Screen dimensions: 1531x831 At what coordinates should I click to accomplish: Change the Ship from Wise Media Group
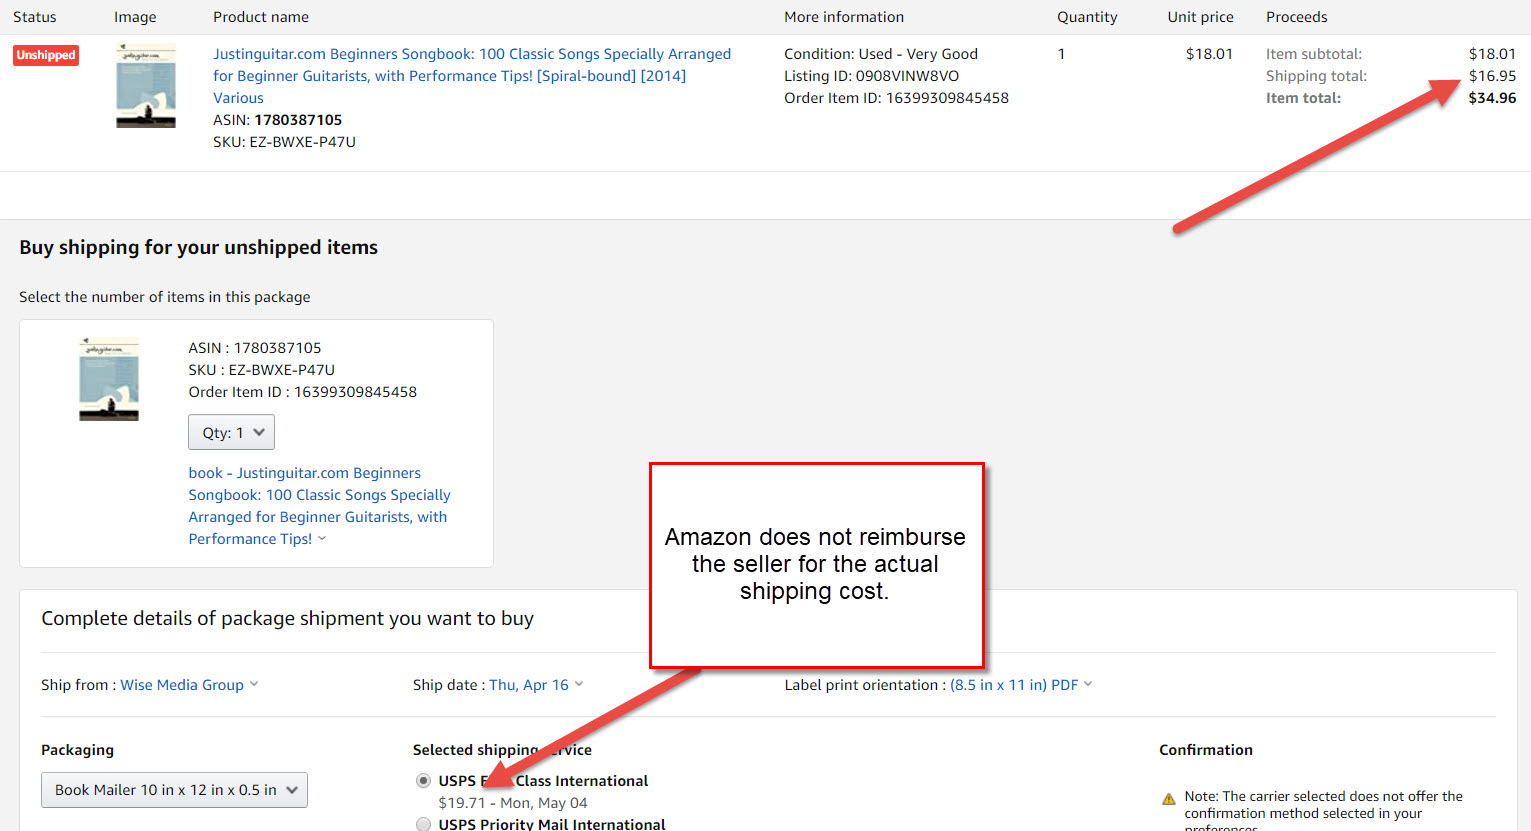189,685
